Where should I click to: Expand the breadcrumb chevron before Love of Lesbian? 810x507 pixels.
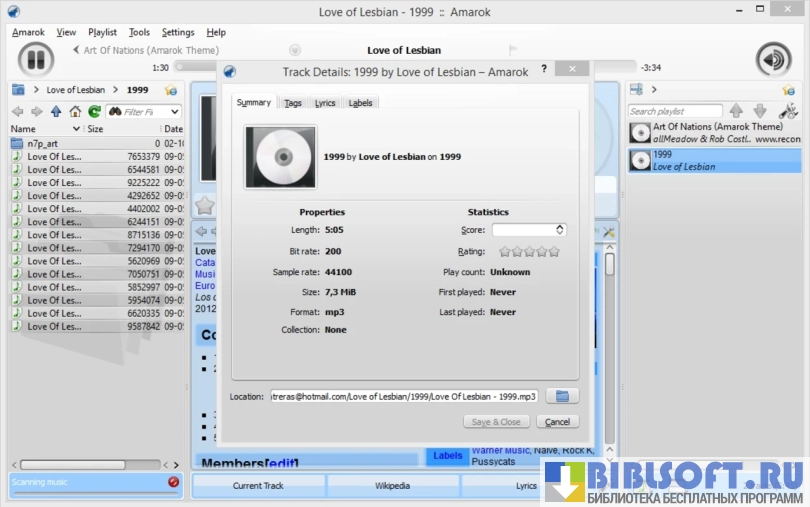pos(36,89)
